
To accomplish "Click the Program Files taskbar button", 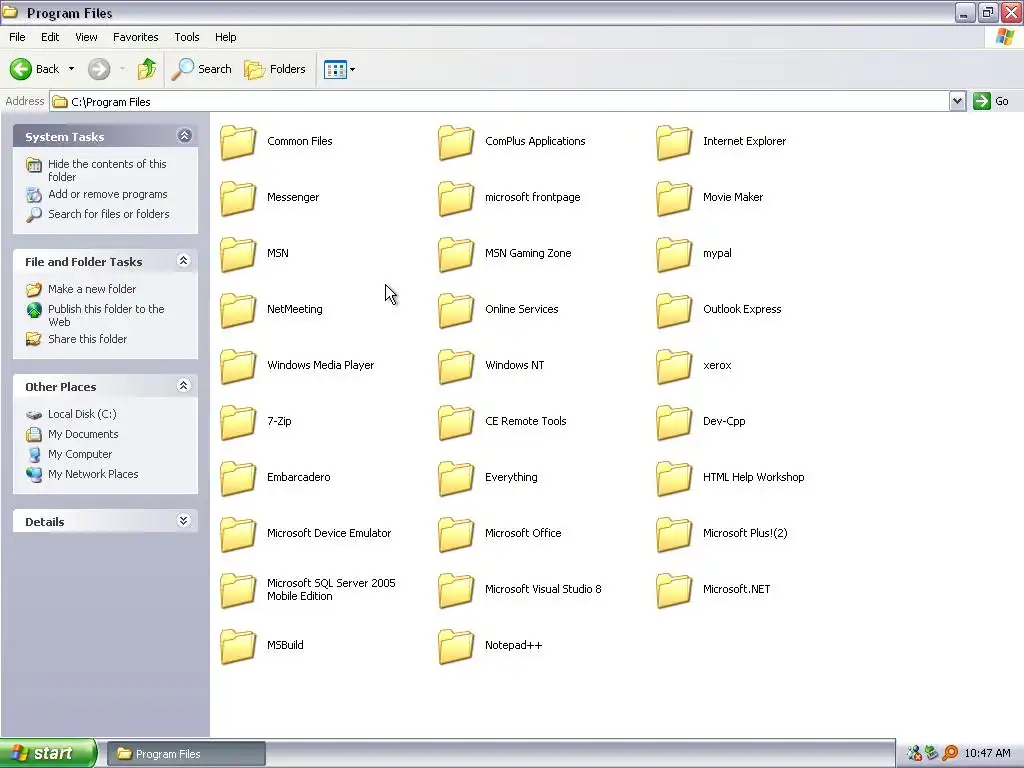I will [x=185, y=754].
